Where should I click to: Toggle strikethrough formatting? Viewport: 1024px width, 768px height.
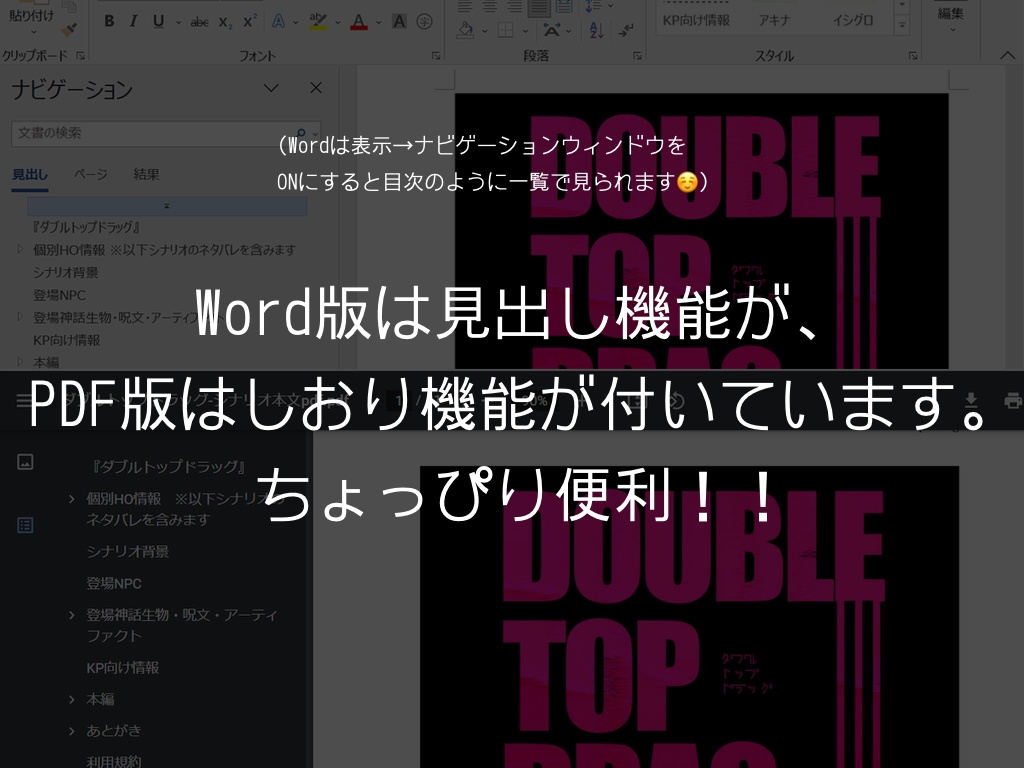(x=199, y=21)
